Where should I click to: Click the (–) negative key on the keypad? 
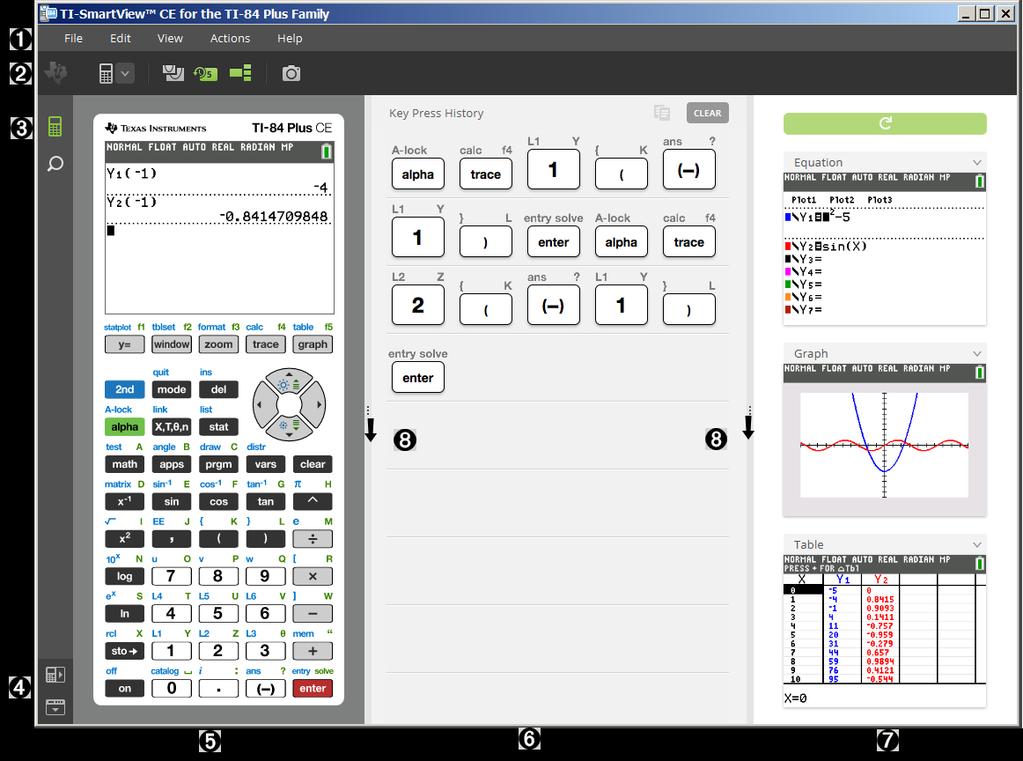tap(266, 688)
